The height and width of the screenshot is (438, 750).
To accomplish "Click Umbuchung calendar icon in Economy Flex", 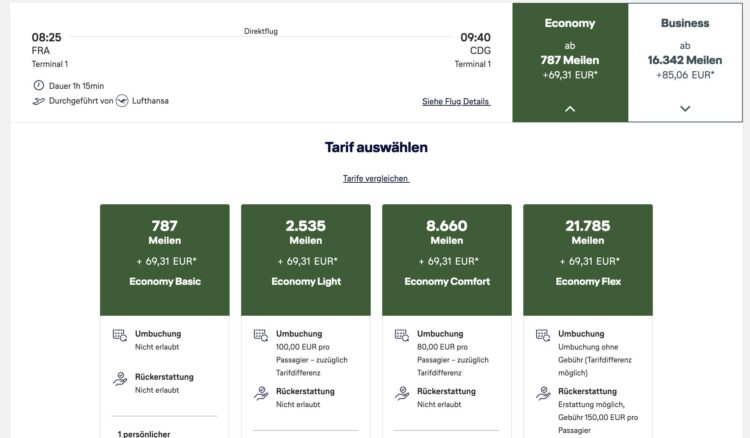I will [543, 335].
